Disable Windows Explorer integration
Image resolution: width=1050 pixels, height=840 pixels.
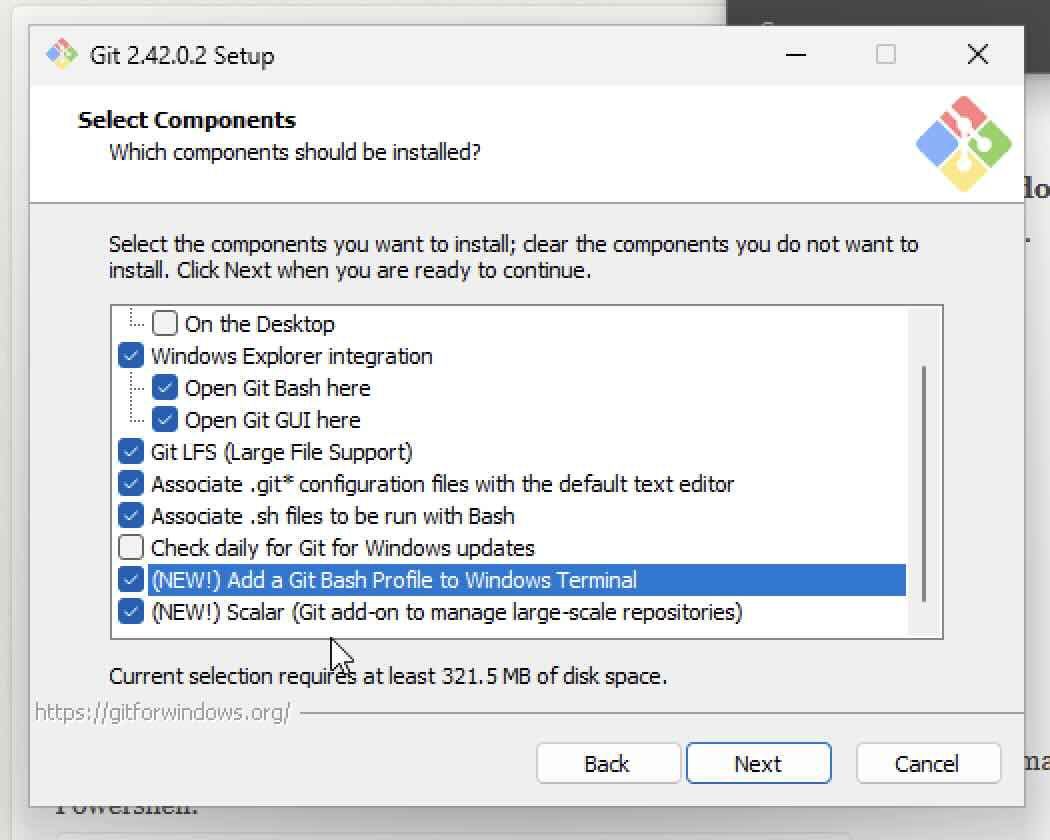point(130,355)
